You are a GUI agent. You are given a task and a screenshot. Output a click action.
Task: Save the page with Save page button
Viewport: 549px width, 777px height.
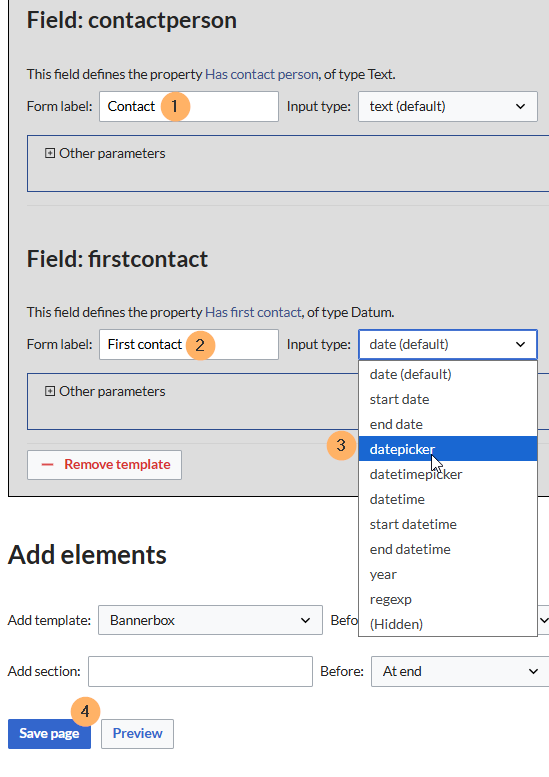click(x=49, y=734)
